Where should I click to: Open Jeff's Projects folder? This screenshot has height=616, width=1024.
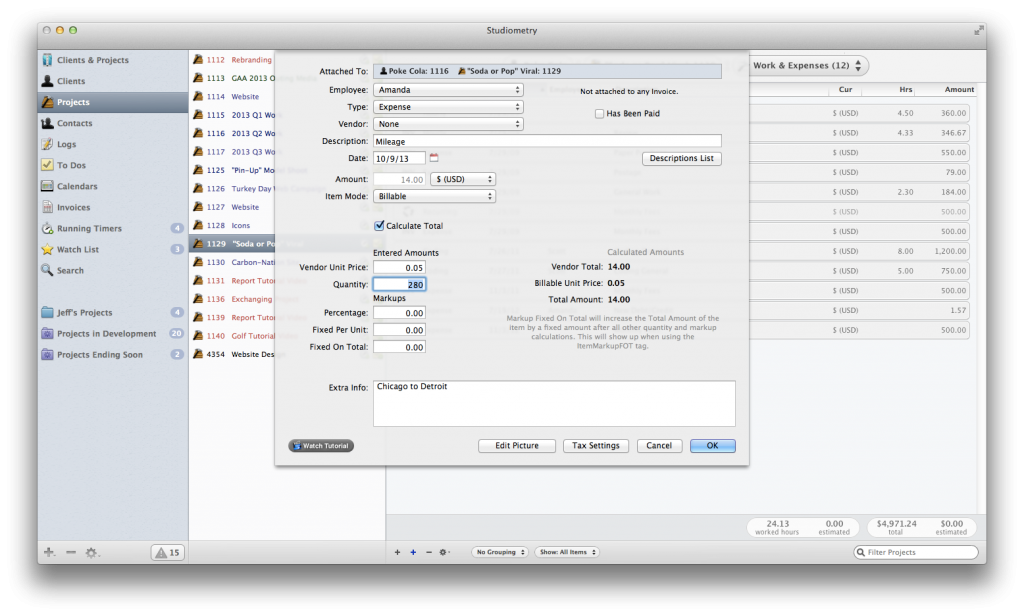[112, 312]
